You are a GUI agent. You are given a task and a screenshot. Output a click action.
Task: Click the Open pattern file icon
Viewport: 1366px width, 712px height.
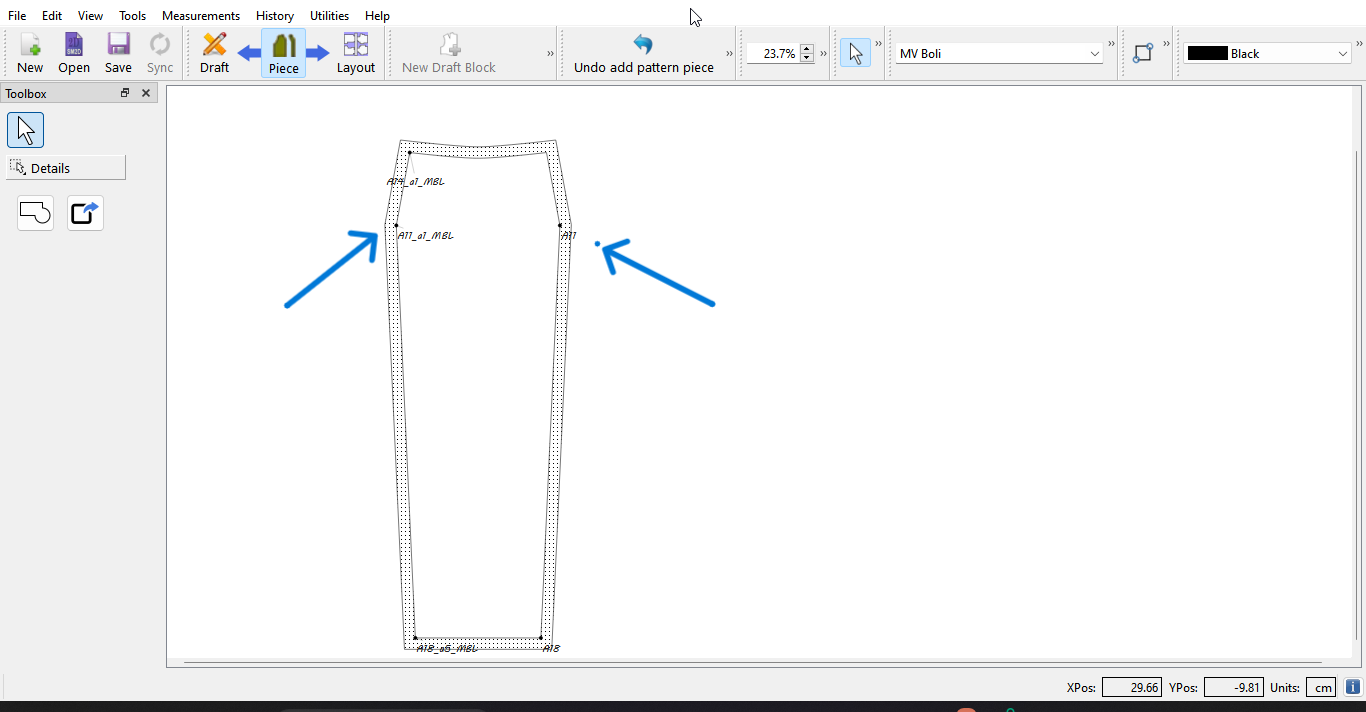pos(74,53)
